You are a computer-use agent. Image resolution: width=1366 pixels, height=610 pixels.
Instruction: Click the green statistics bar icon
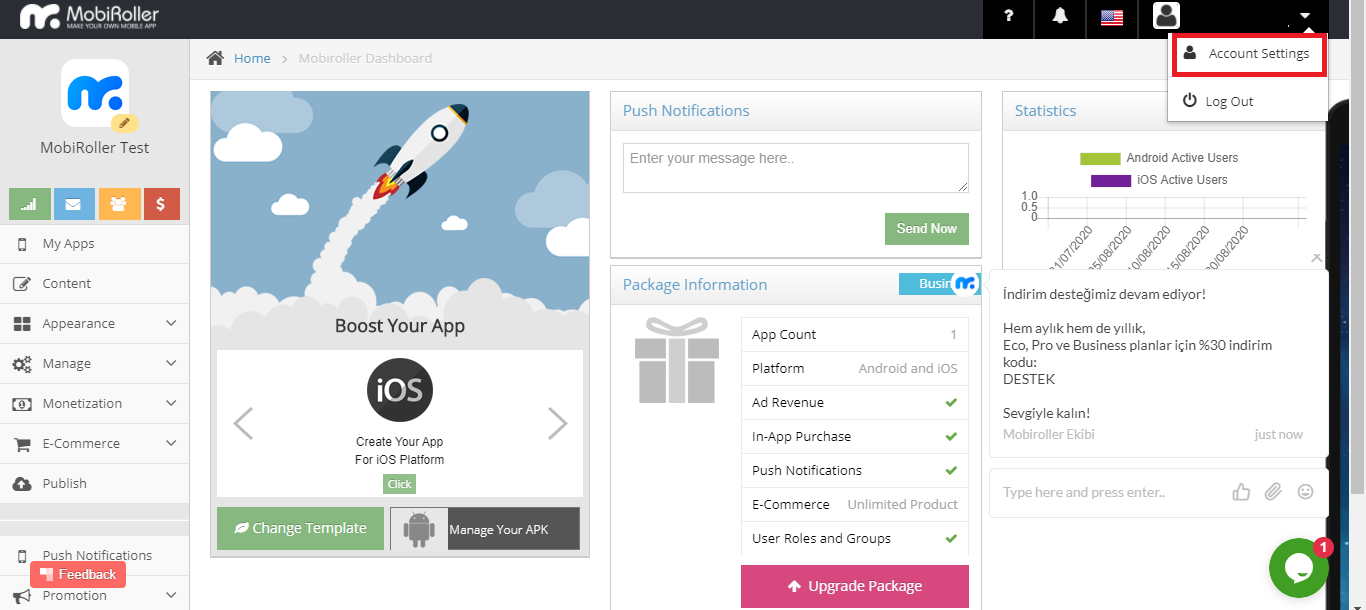tap(29, 204)
